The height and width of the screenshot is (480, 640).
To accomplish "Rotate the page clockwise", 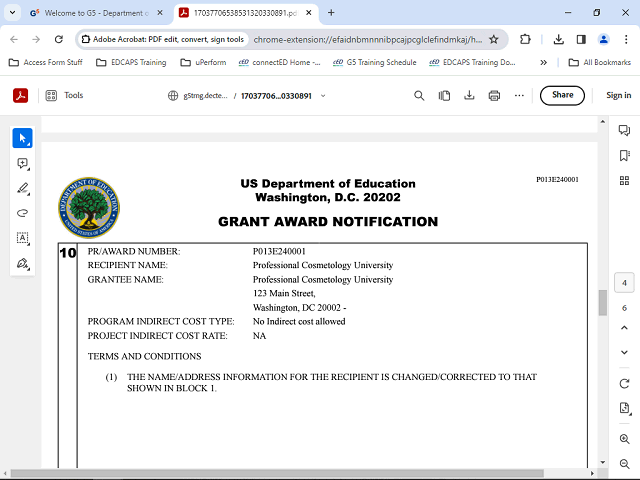I will pyautogui.click(x=624, y=384).
